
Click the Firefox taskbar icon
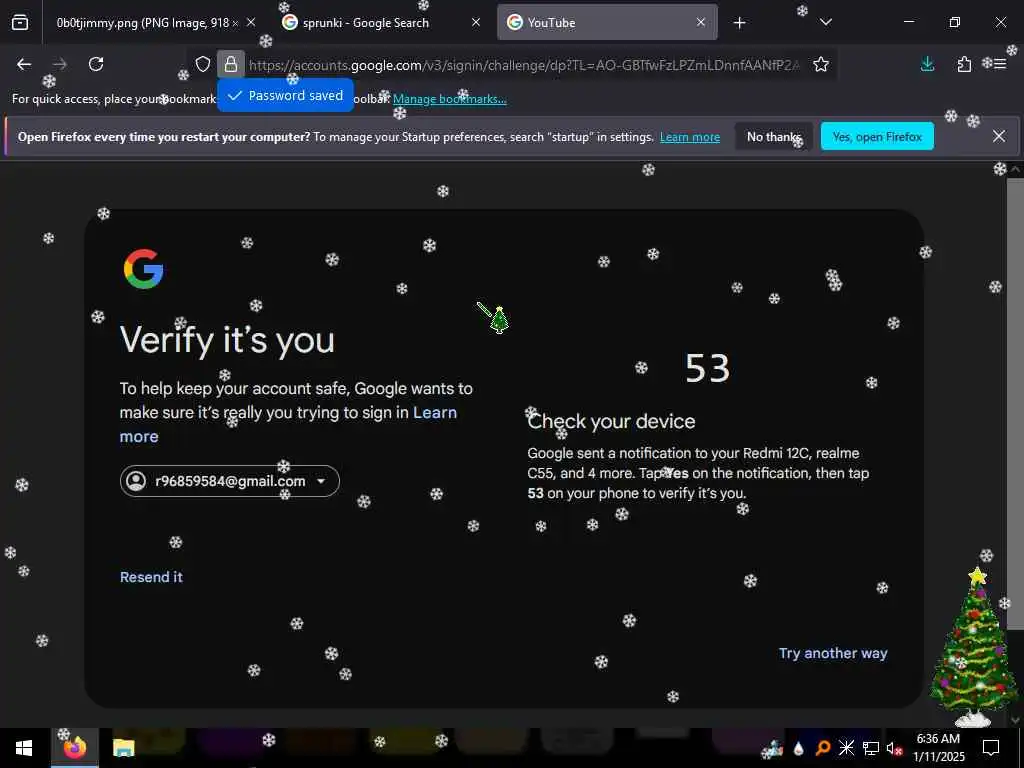(x=74, y=748)
